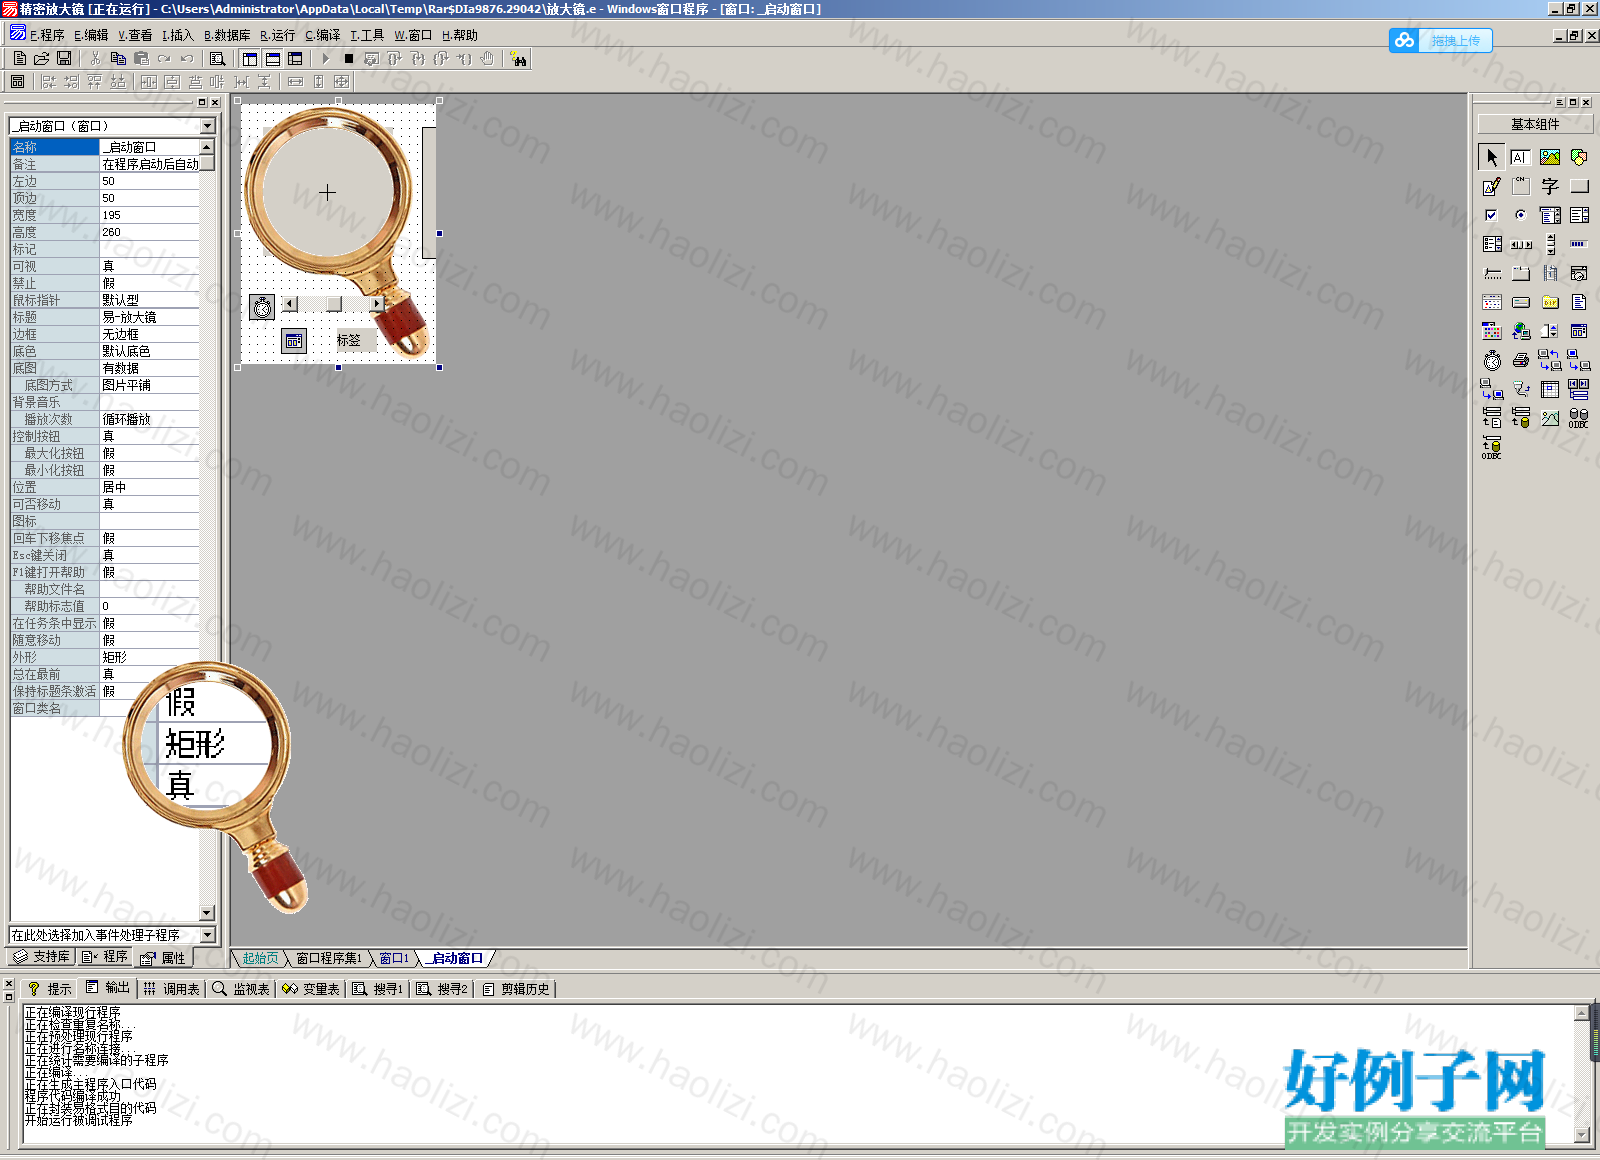Switch to the 剪辑历史 tab
The width and height of the screenshot is (1600, 1160).
click(516, 989)
